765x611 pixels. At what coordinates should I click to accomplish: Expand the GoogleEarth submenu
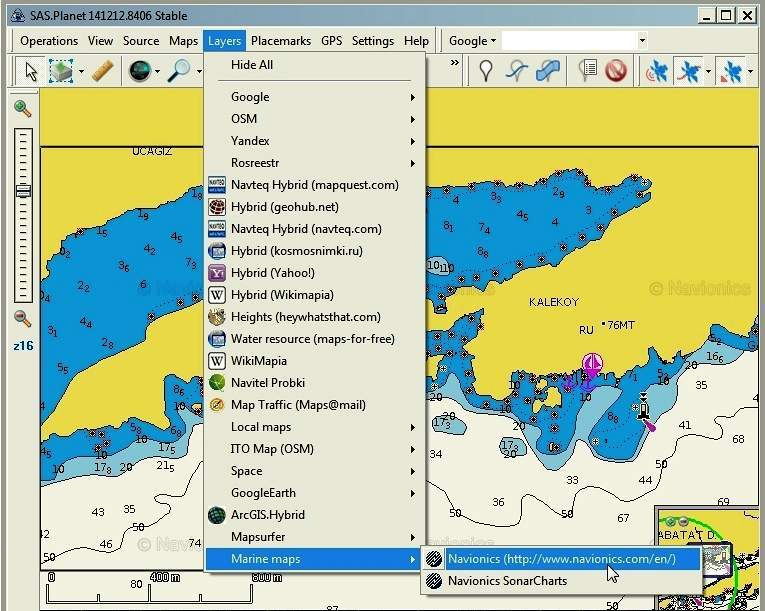click(315, 493)
